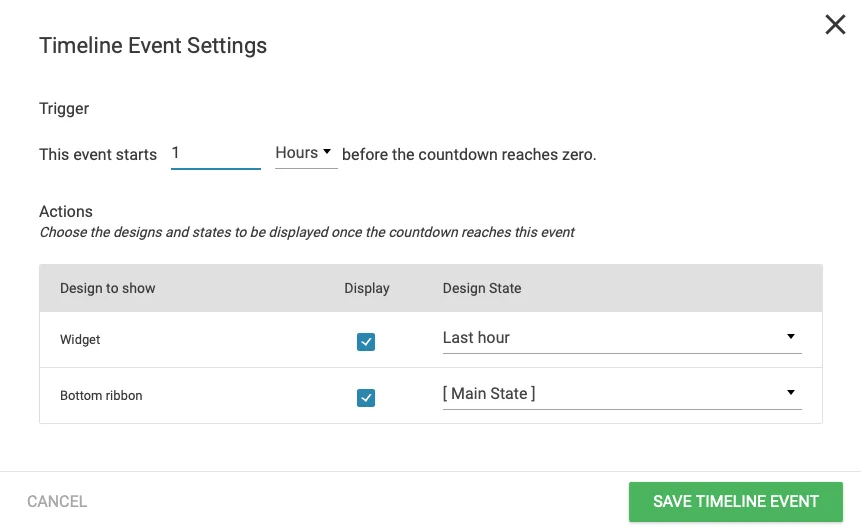
Task: Close the Timeline Event Settings dialog
Action: coord(835,25)
